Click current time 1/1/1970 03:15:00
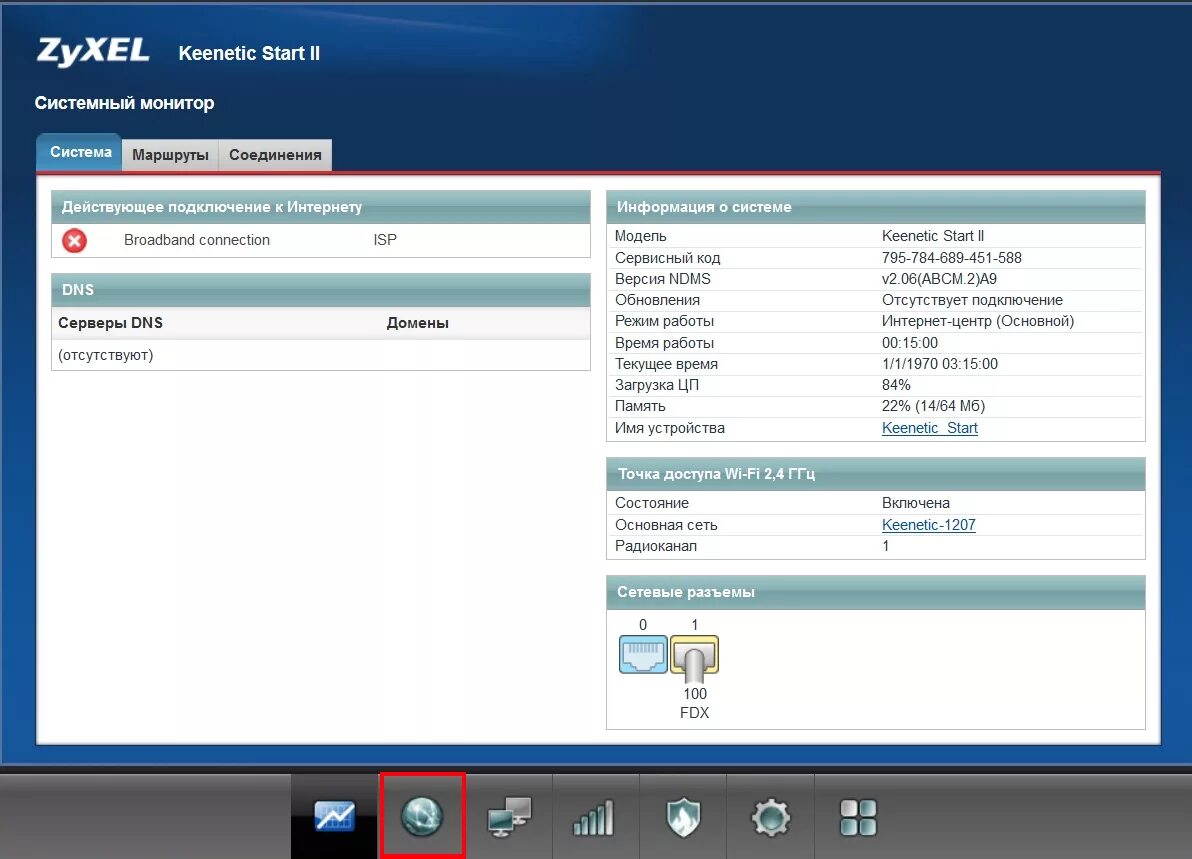Viewport: 1192px width, 859px height. pos(940,363)
